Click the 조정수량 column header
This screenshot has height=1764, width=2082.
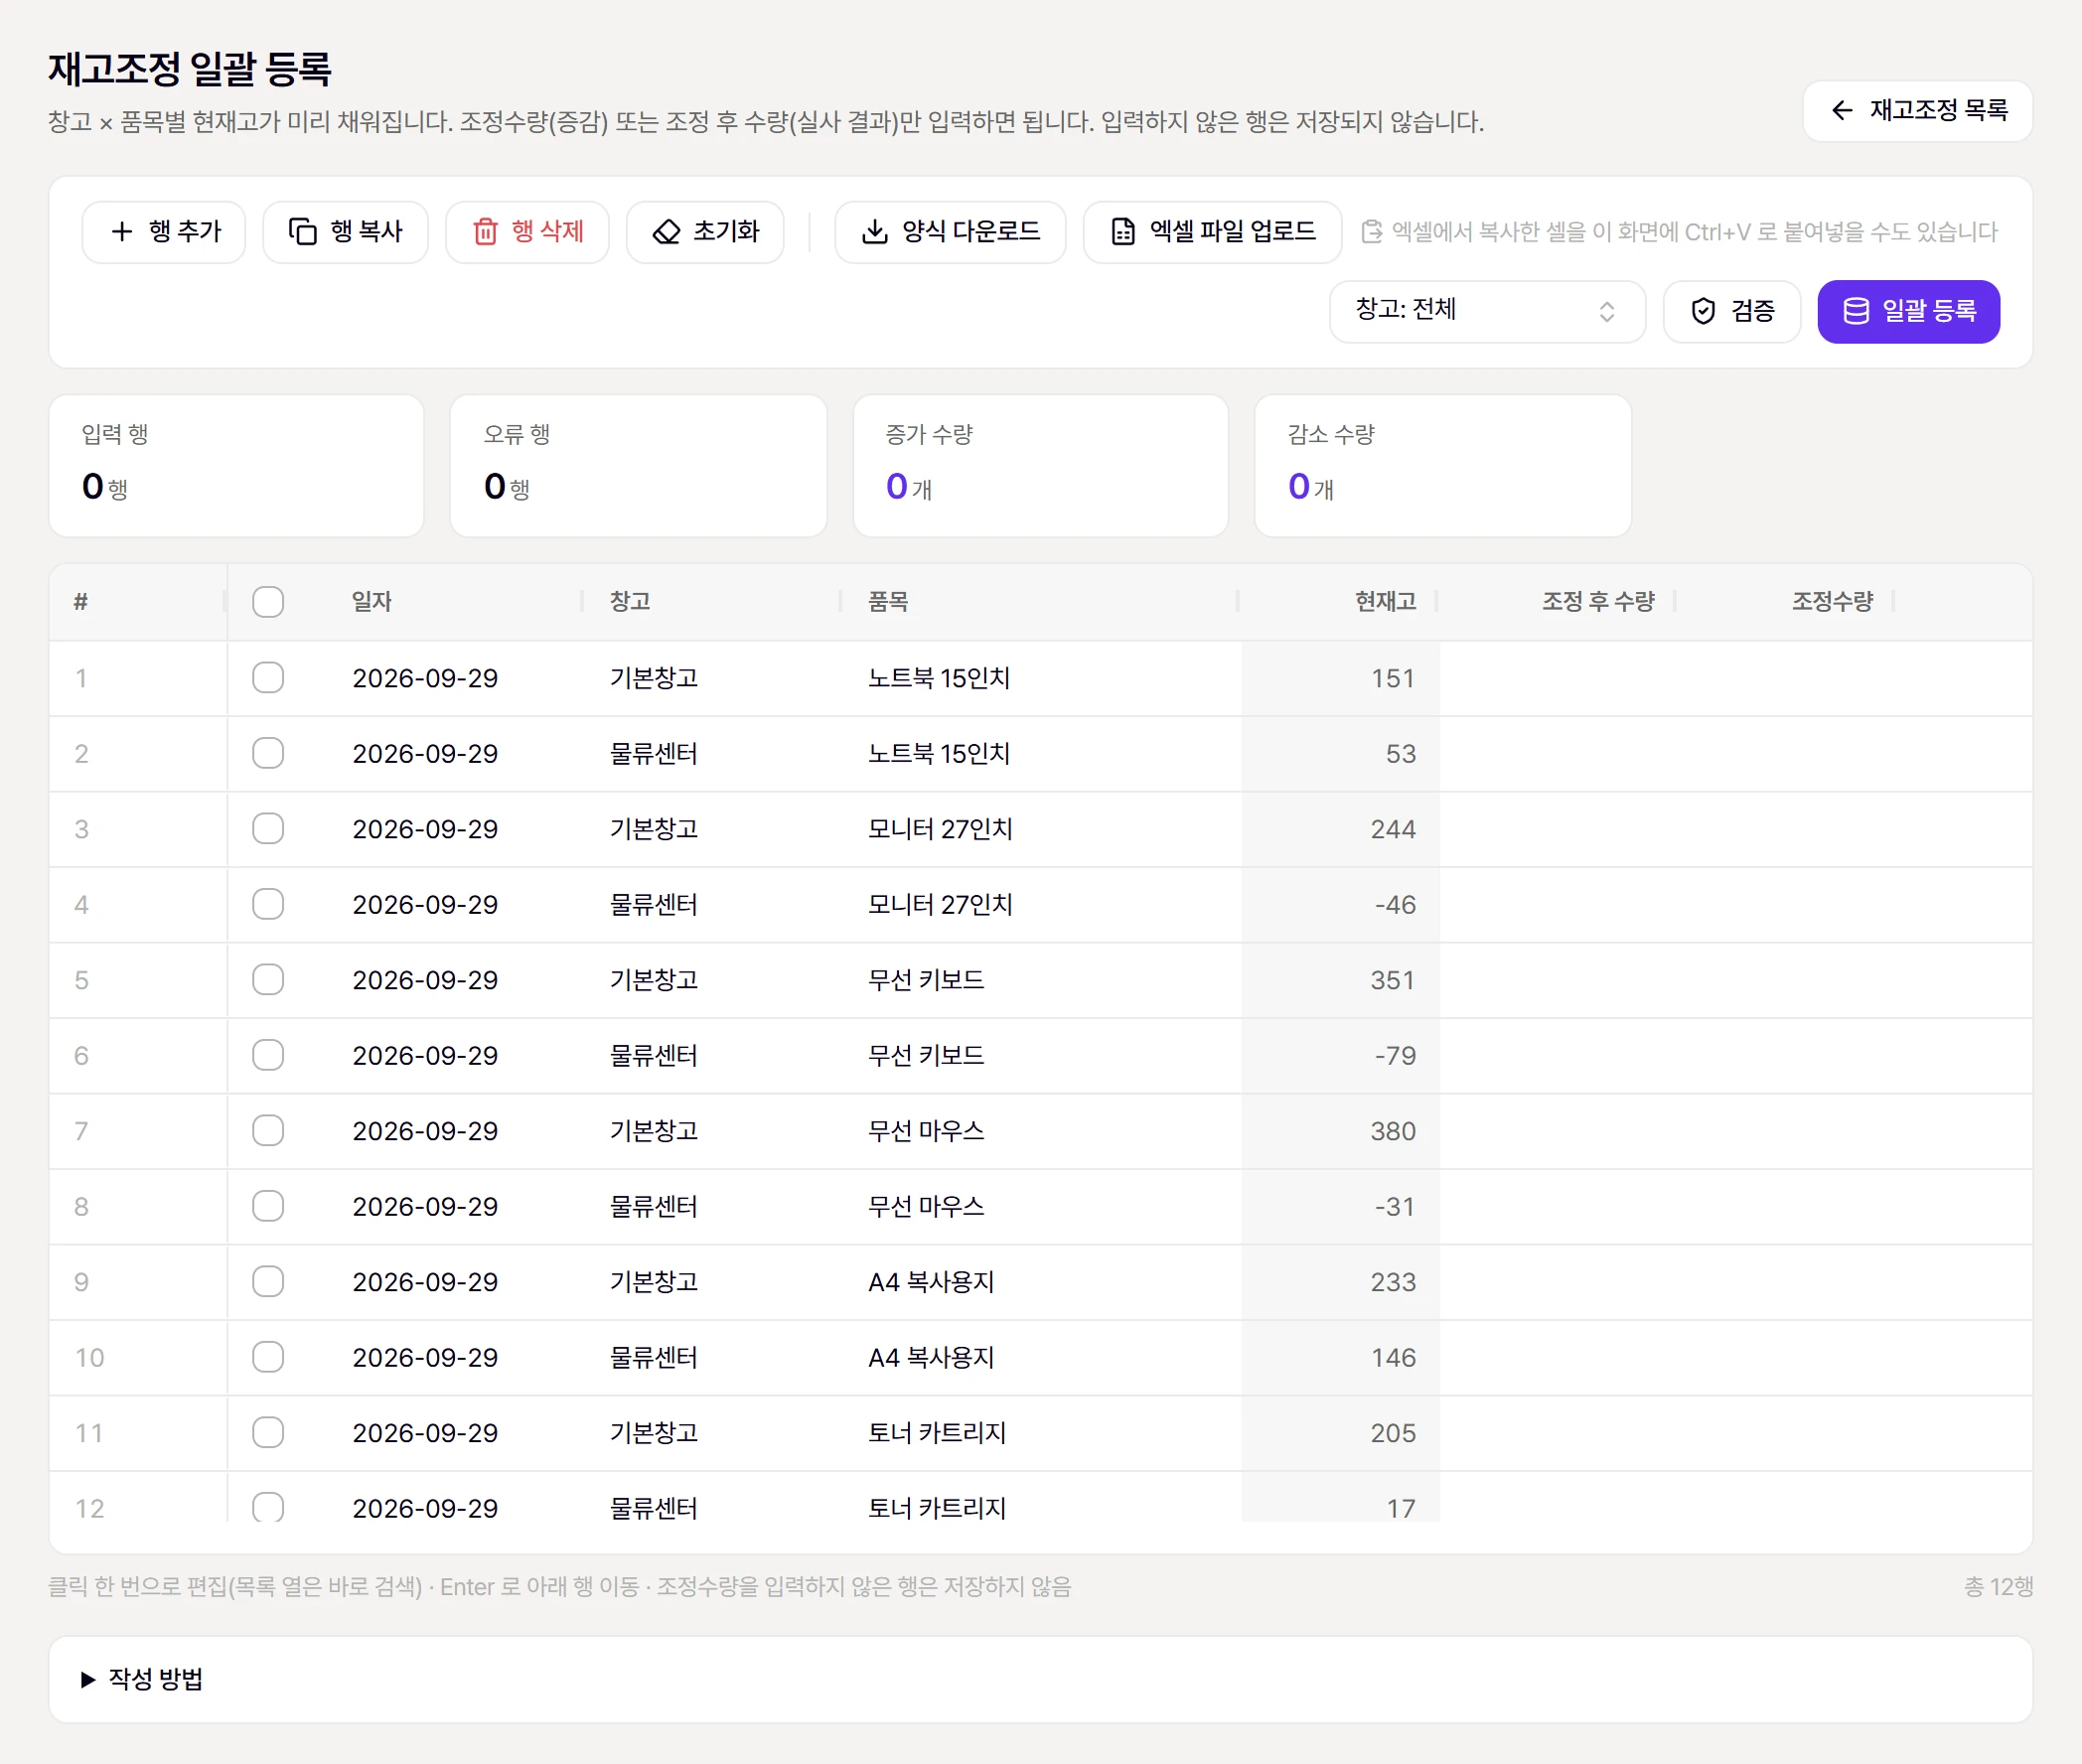[x=1832, y=602]
